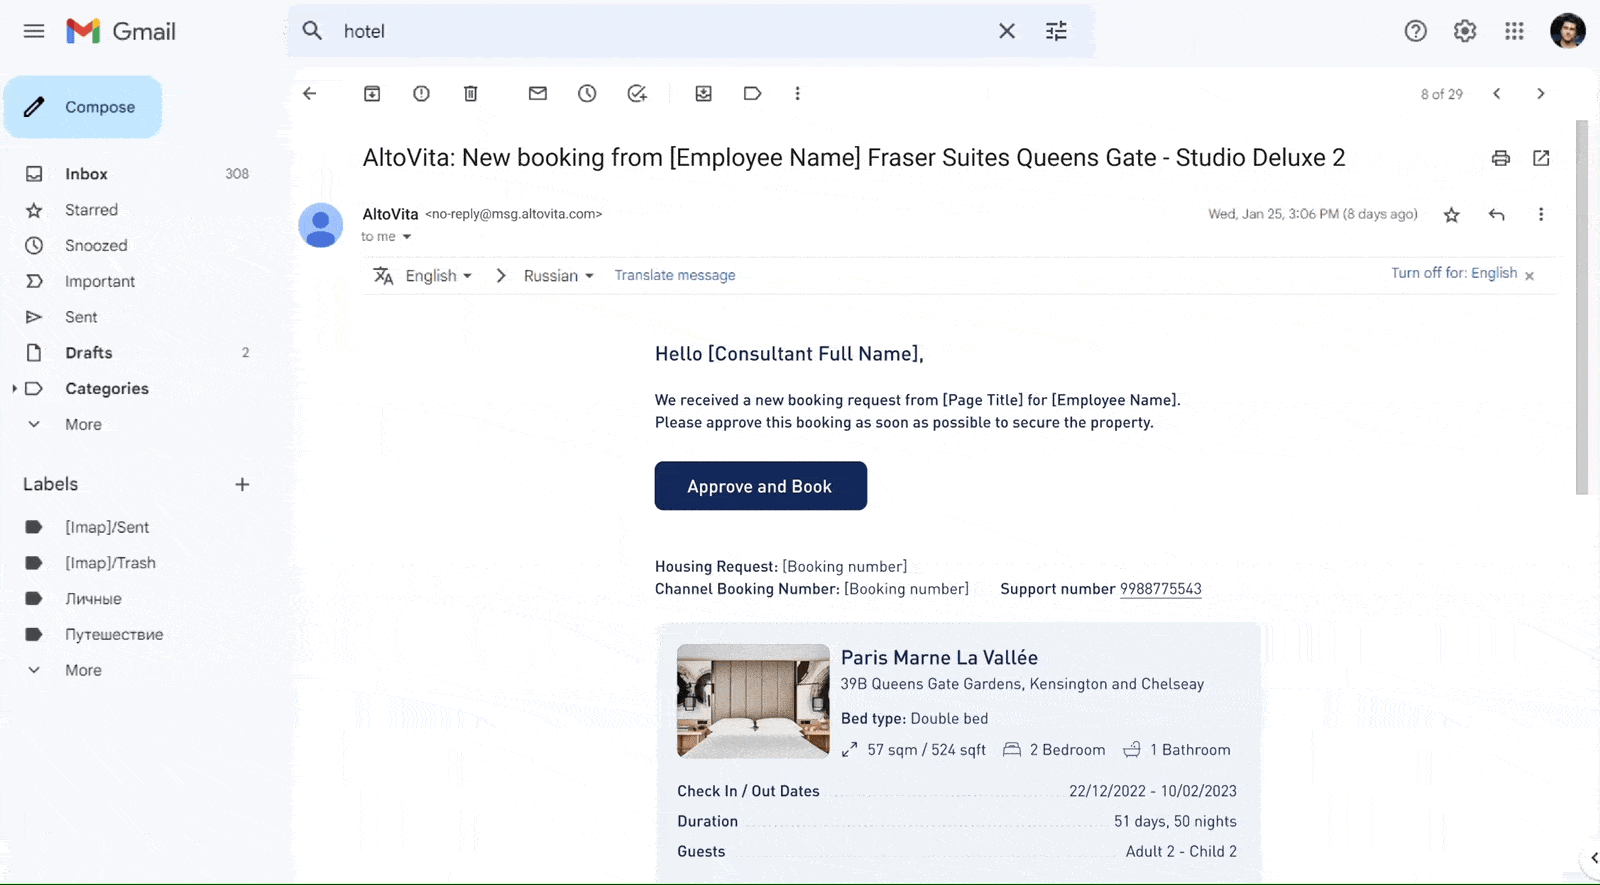Screen dimensions: 1600x885
Task: Add the email to Tasks
Action: [x=637, y=93]
